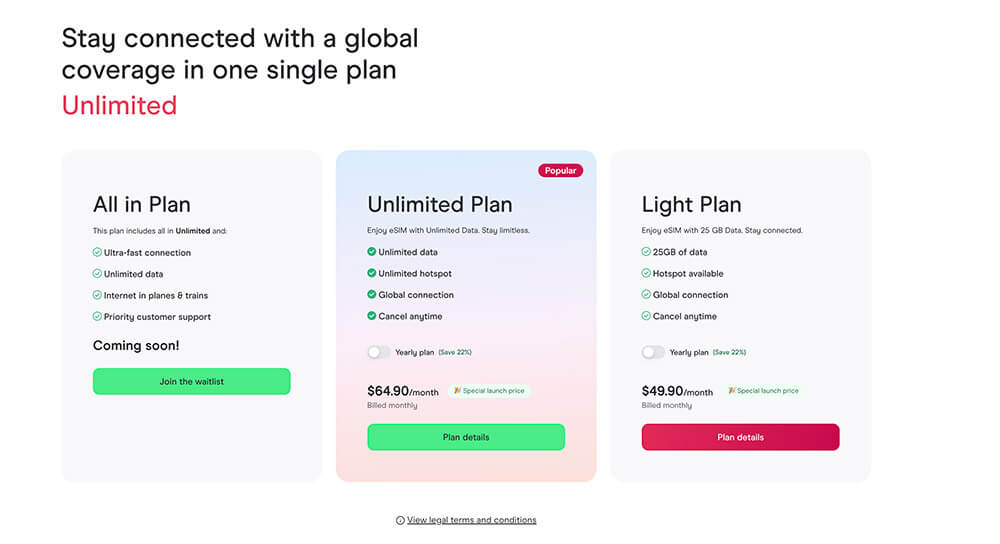Click checkmark icon next to Priority customer support
The image size is (1000, 544).
(x=97, y=317)
